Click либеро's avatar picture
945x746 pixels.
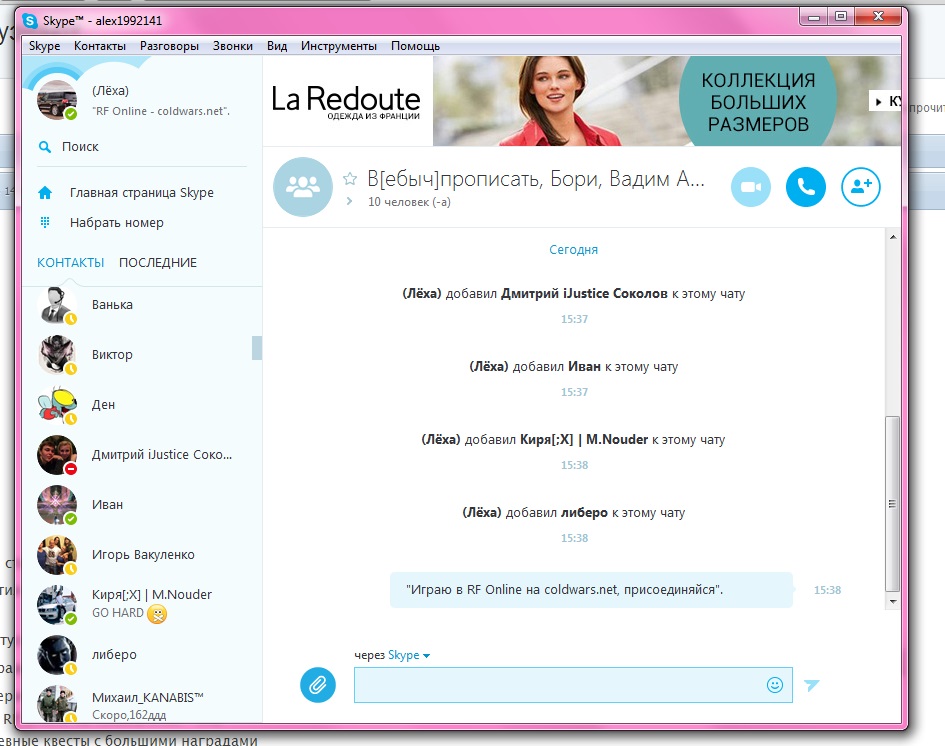point(57,655)
